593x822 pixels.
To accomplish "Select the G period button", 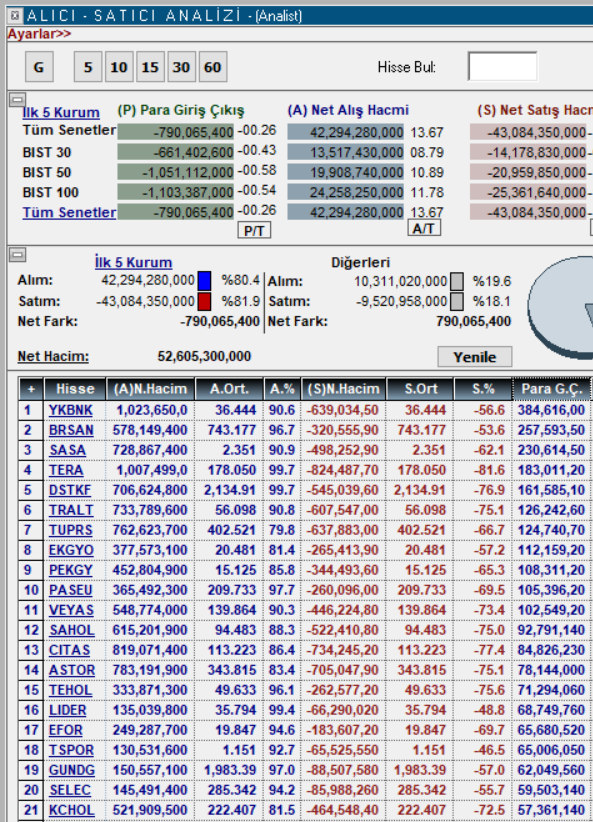I will [39, 67].
